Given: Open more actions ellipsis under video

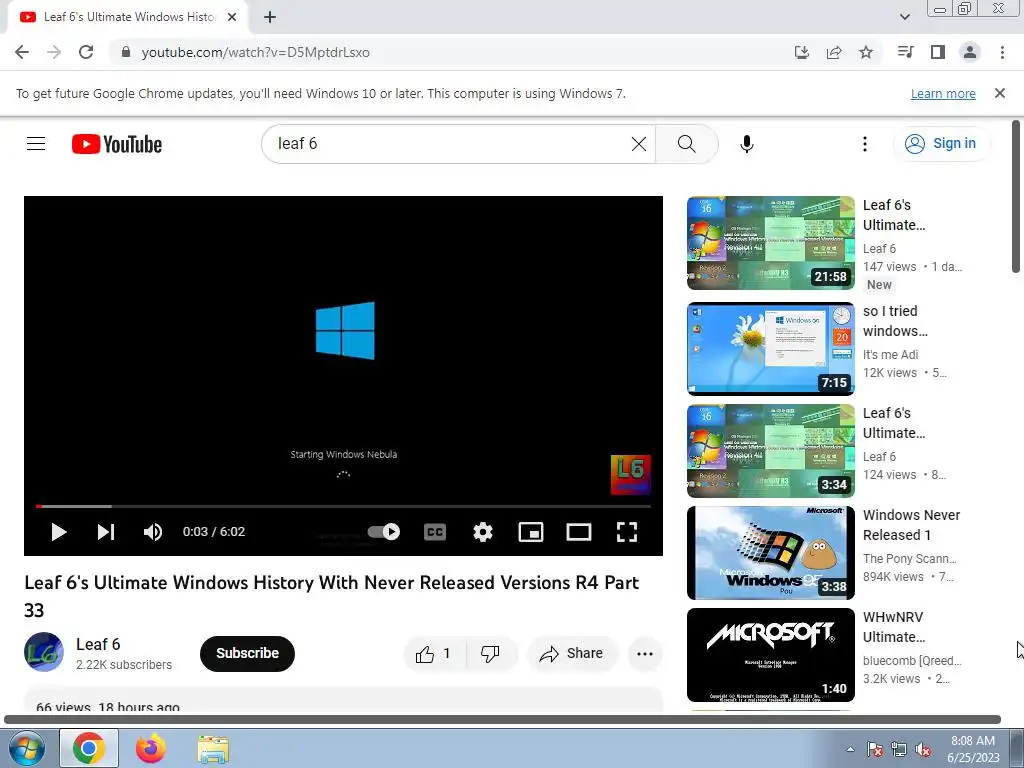Looking at the screenshot, I should click(645, 654).
